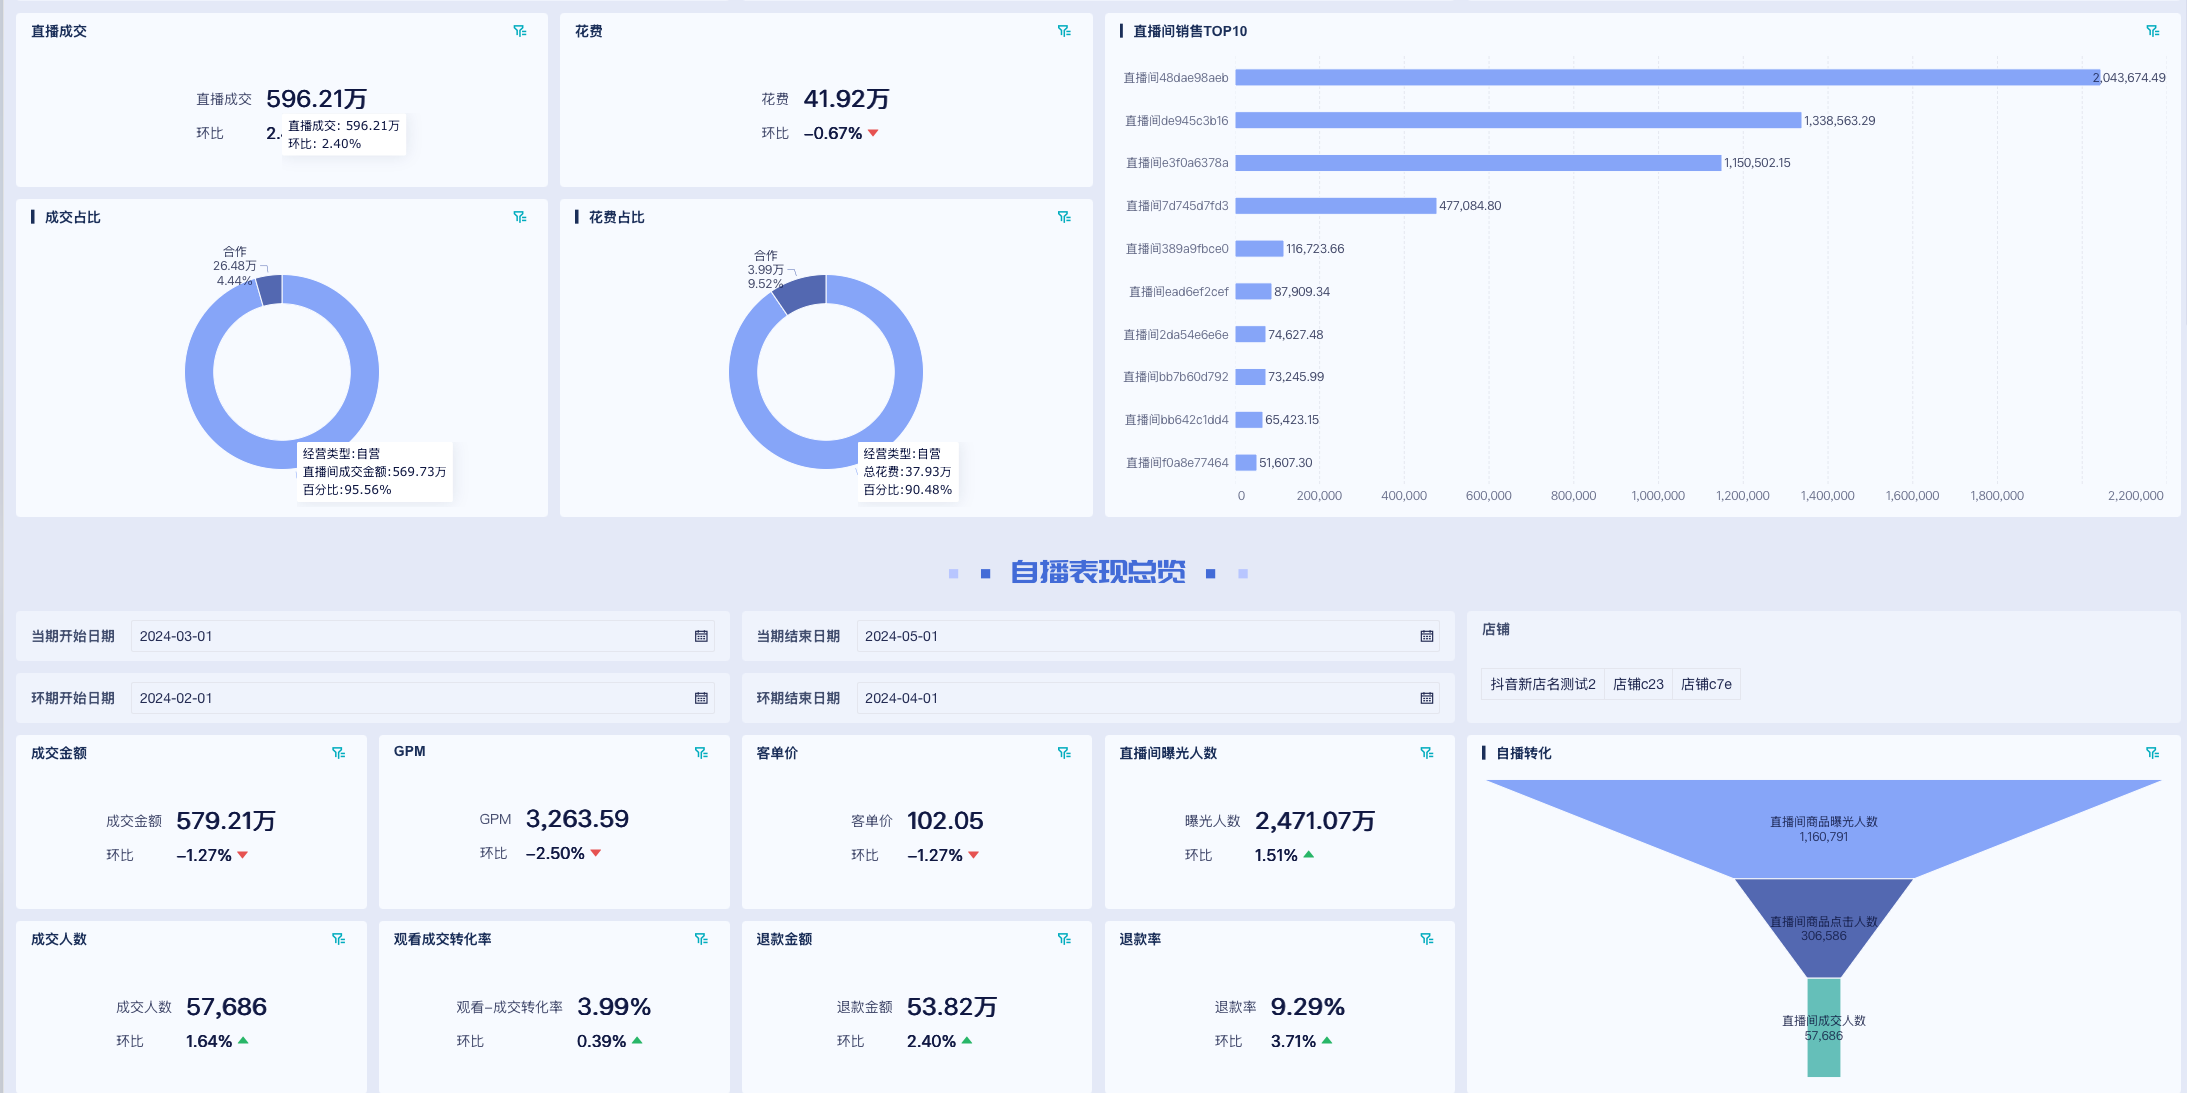The width and height of the screenshot is (2187, 1093).
Task: Click filter icon on 花费 card
Action: coord(1064,31)
